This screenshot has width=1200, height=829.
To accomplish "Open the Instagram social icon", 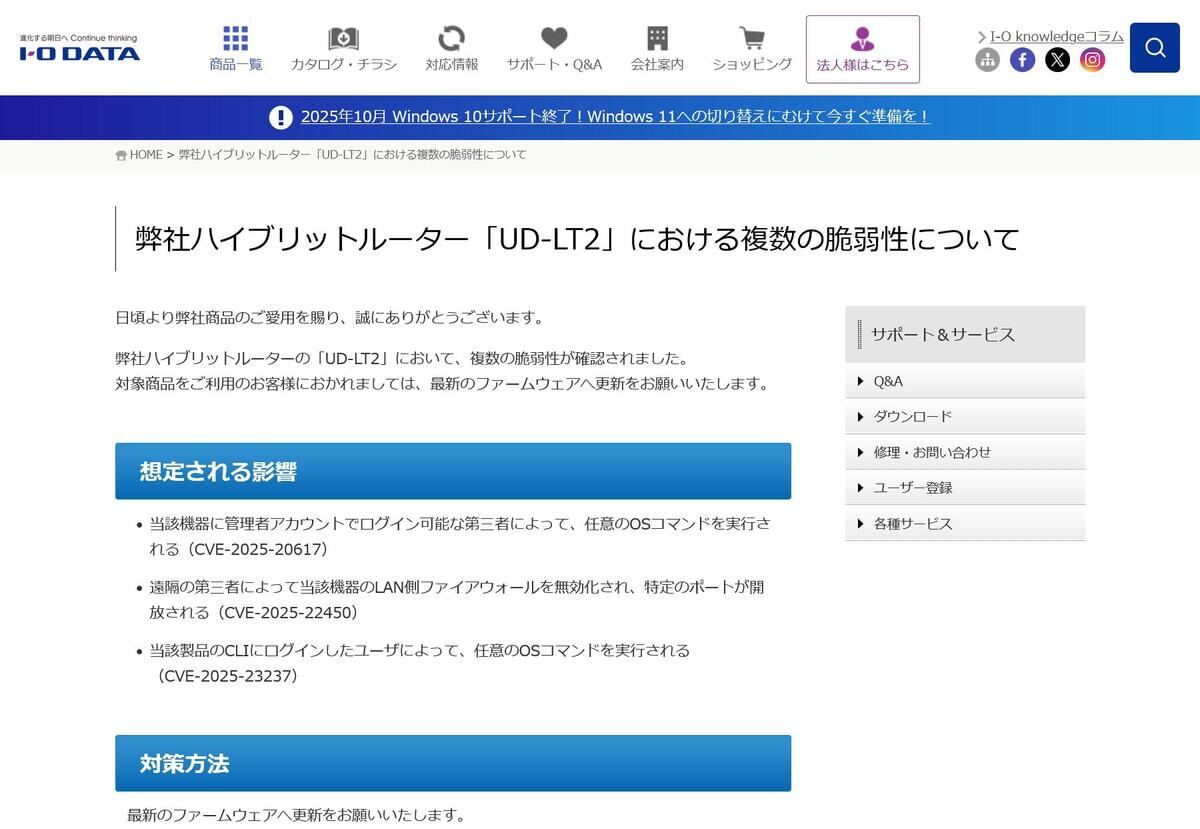I will pos(1093,60).
